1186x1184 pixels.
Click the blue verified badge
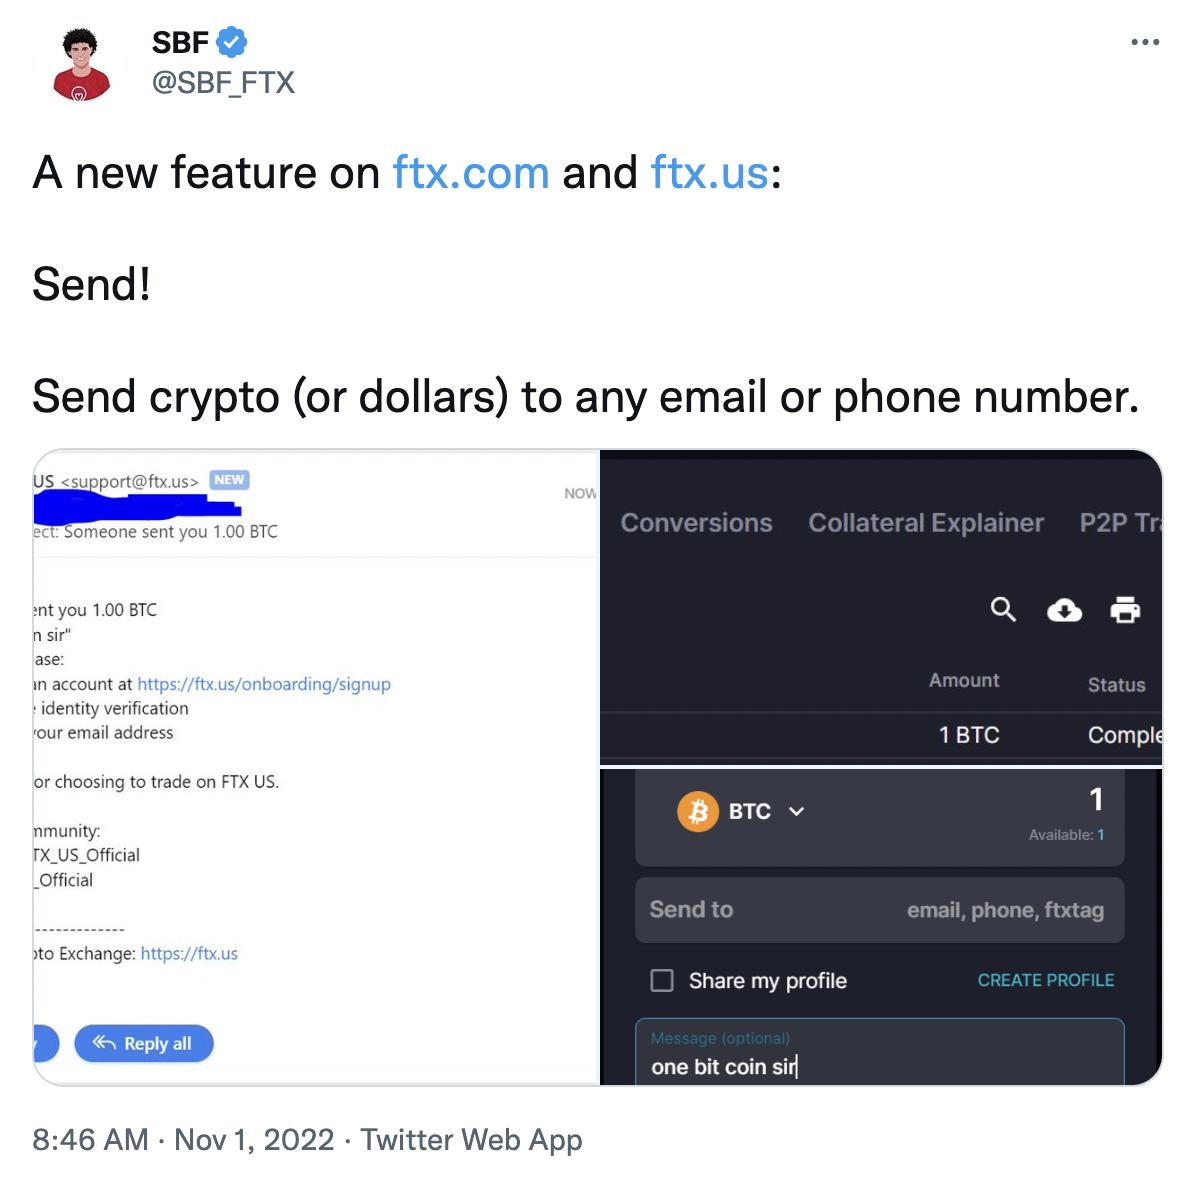232,42
